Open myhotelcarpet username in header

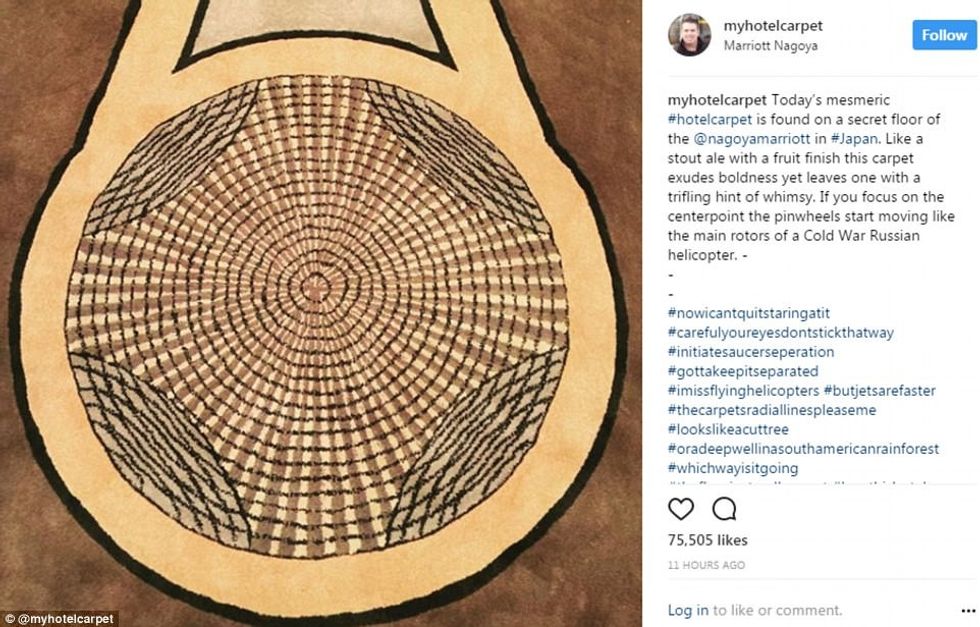(x=773, y=26)
